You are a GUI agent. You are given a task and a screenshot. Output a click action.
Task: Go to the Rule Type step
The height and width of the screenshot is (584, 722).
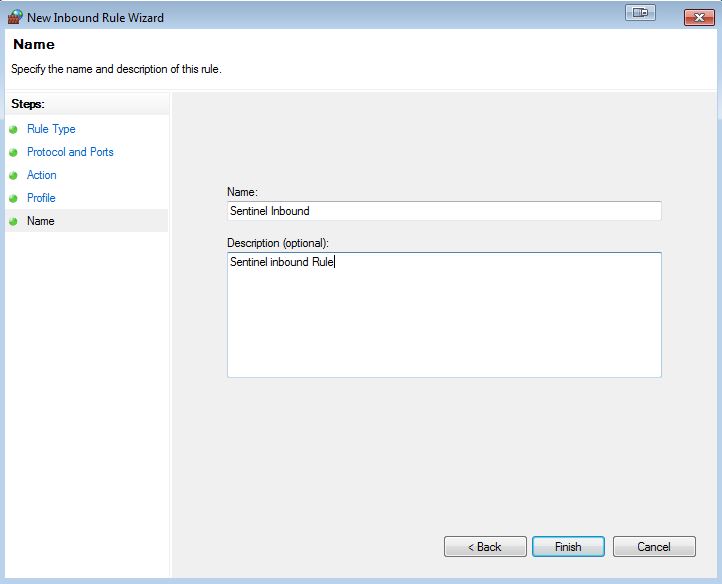51,129
